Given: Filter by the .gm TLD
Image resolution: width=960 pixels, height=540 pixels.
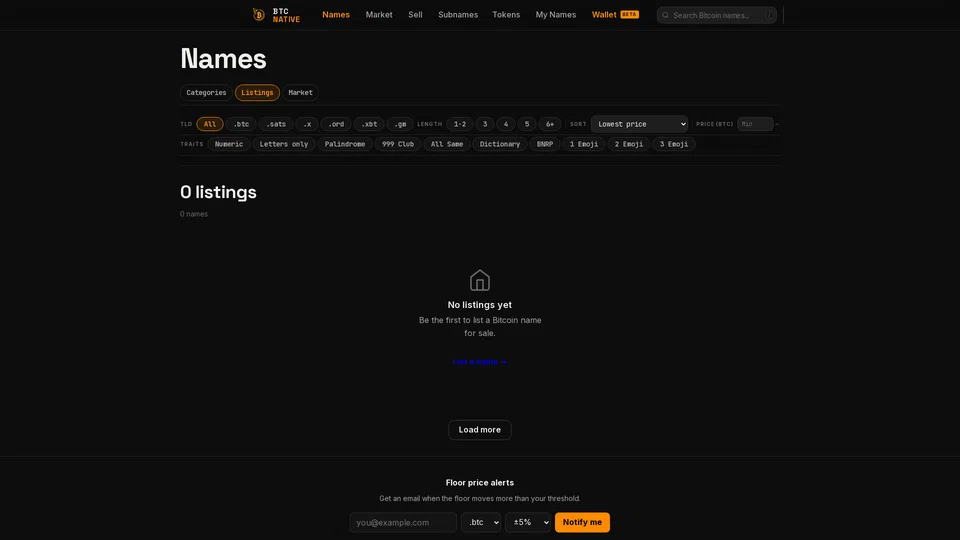Looking at the screenshot, I should pyautogui.click(x=400, y=124).
